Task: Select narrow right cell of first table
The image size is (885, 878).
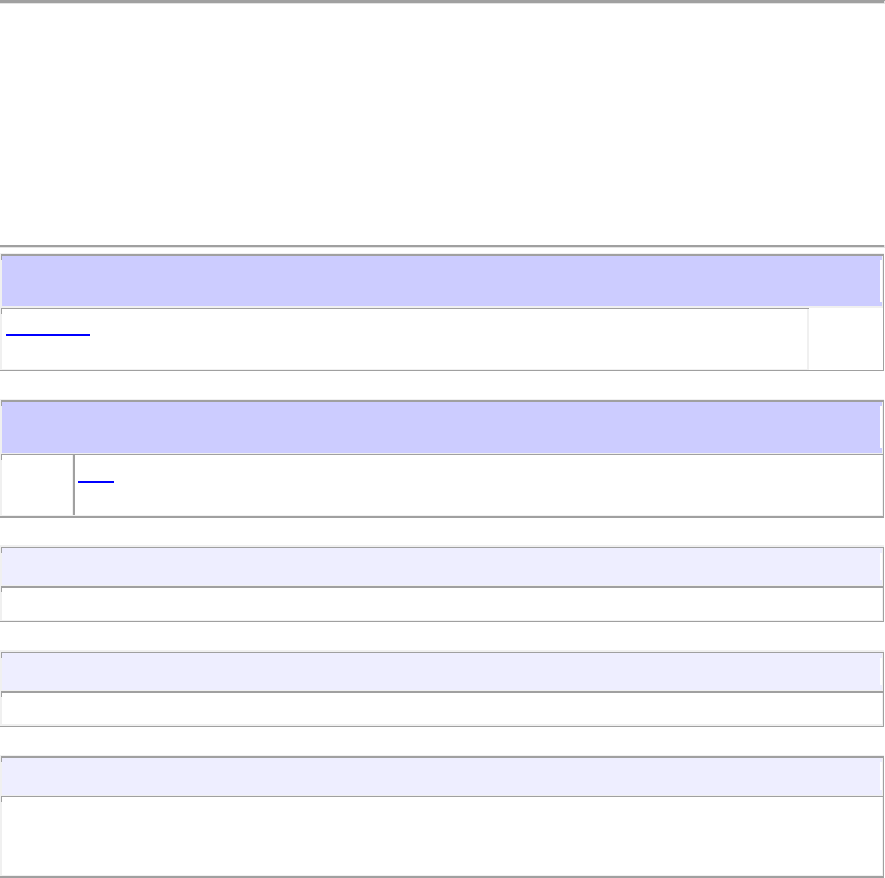Action: tap(846, 339)
